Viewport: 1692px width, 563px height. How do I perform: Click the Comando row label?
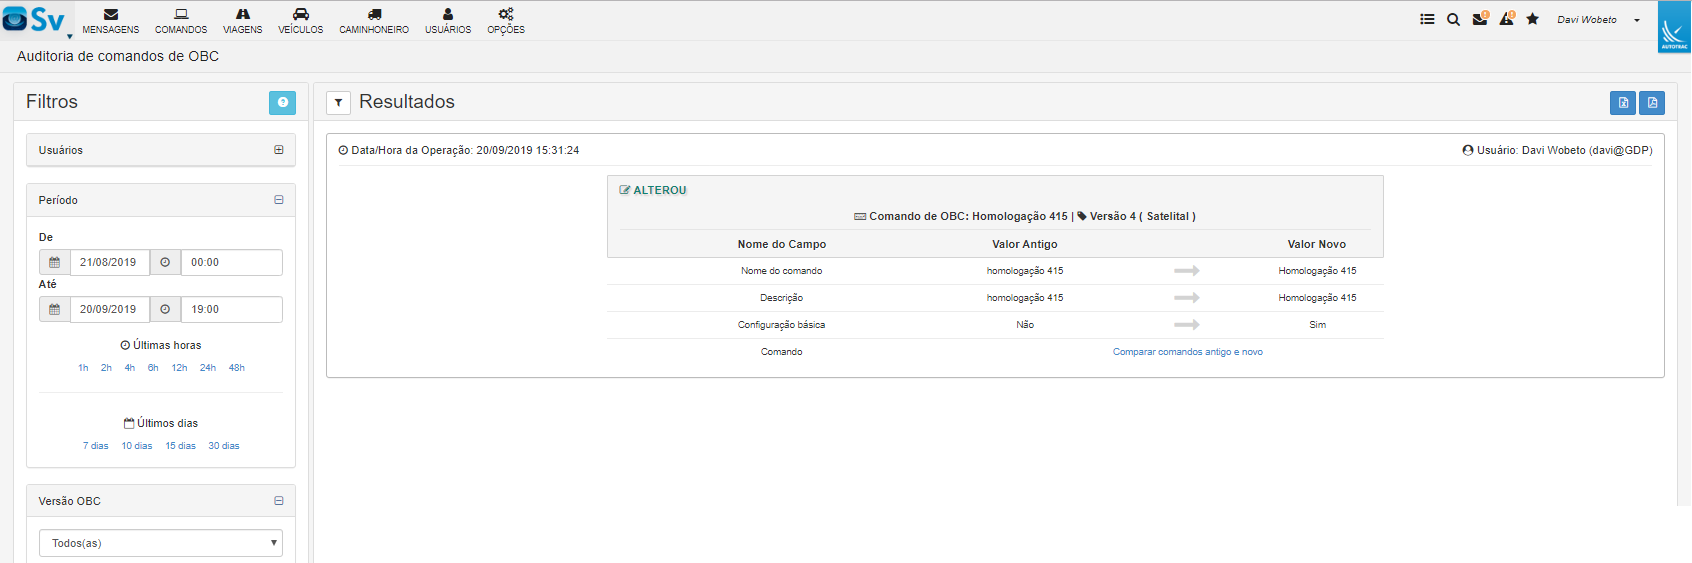coord(782,352)
